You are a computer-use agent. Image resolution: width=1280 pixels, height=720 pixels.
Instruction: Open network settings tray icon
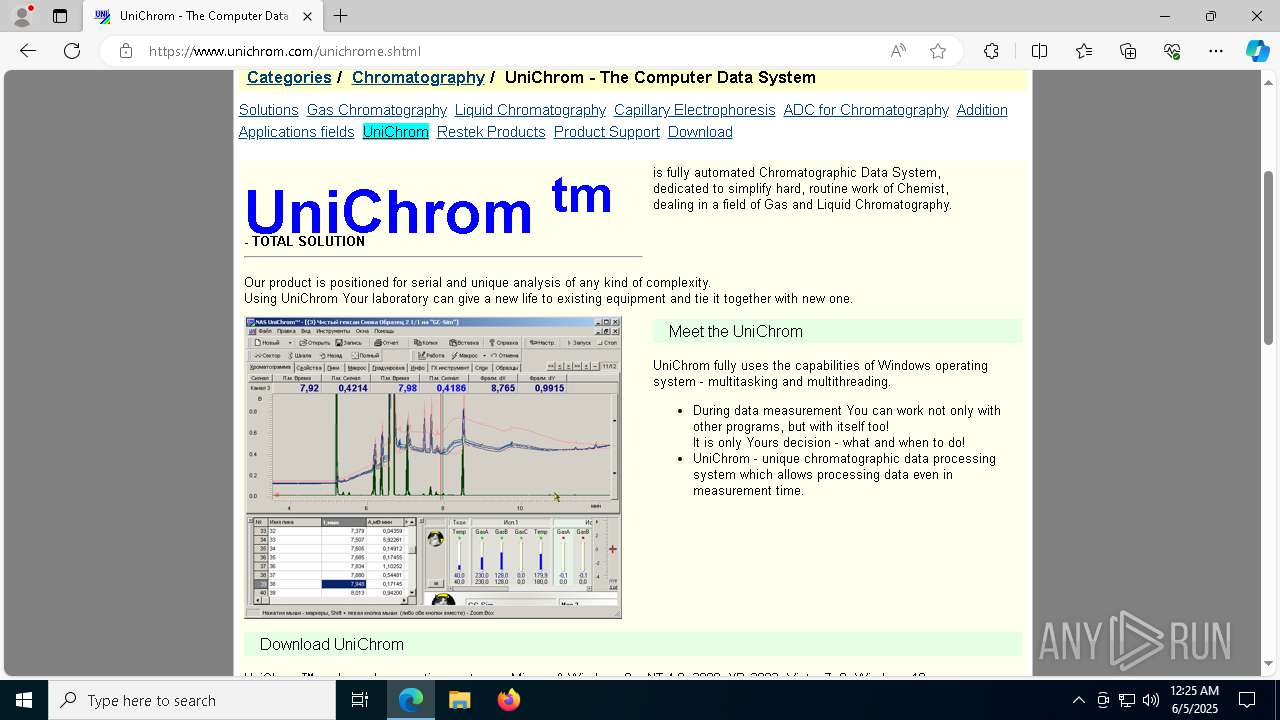pyautogui.click(x=1127, y=700)
